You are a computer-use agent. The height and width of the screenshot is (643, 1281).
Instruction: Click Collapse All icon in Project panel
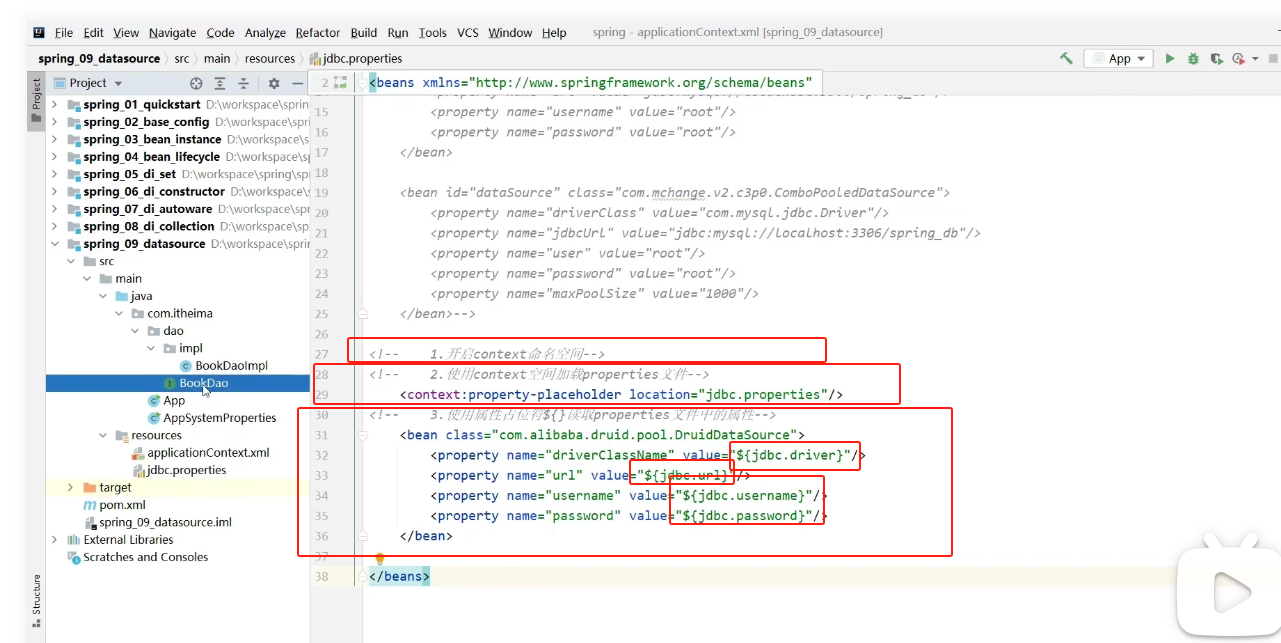tap(243, 83)
